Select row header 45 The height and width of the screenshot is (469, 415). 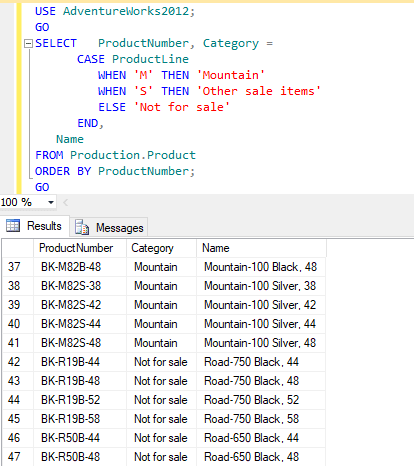[18, 419]
